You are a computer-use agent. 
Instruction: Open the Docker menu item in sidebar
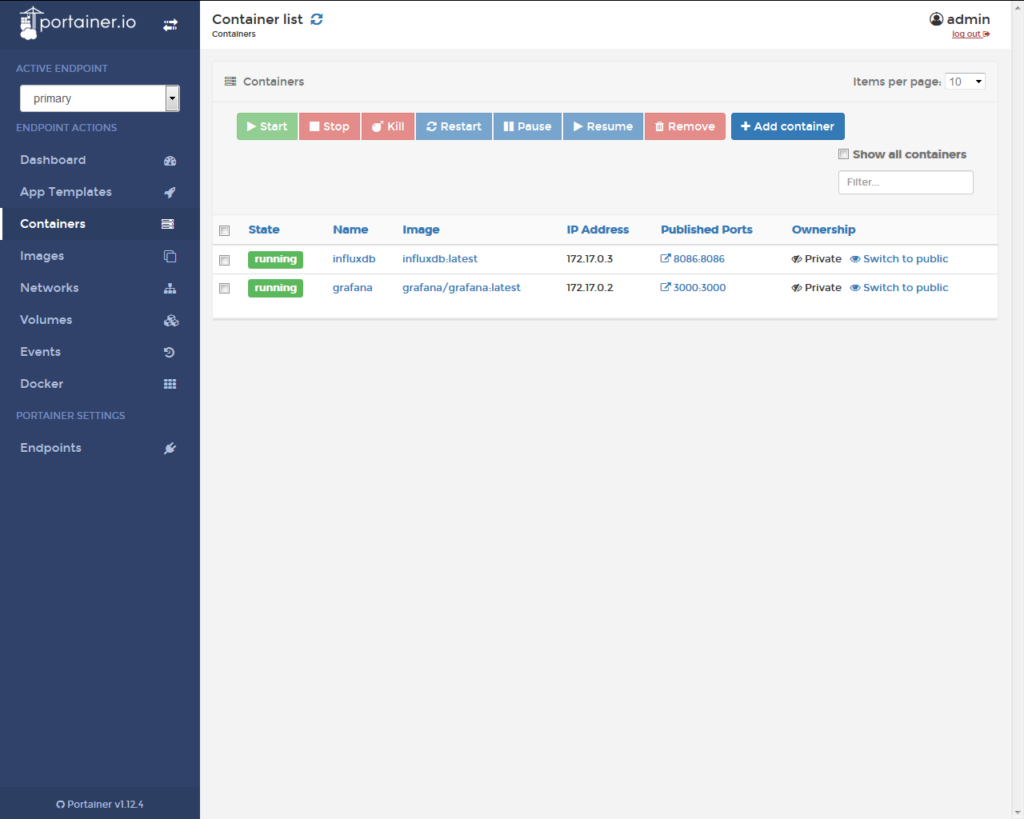tap(42, 384)
